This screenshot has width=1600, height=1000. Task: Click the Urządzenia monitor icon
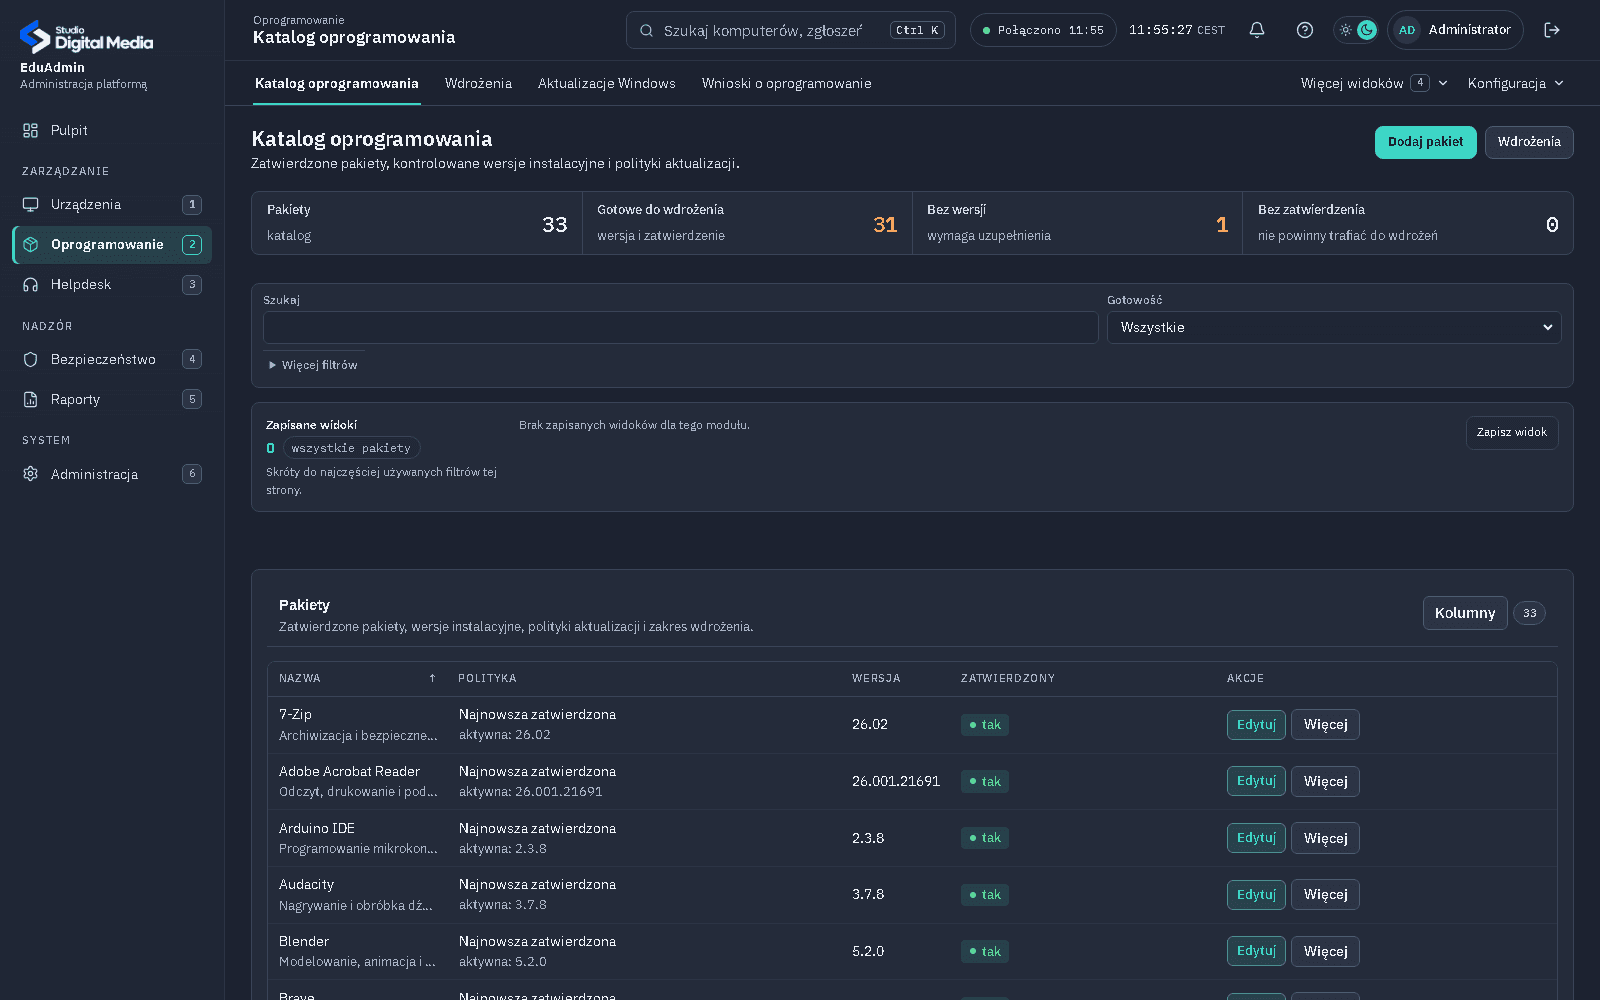(x=30, y=204)
